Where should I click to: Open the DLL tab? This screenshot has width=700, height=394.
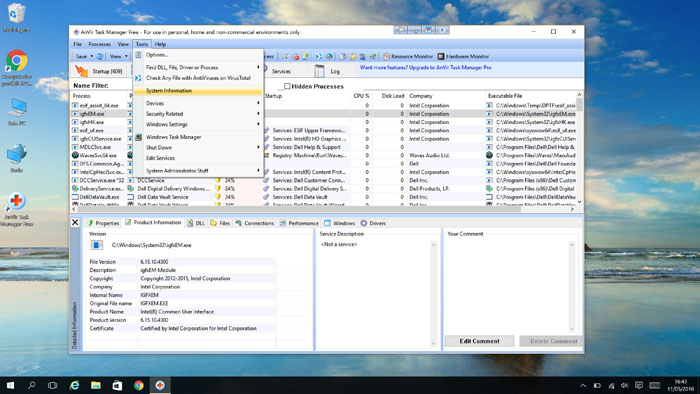pyautogui.click(x=196, y=223)
